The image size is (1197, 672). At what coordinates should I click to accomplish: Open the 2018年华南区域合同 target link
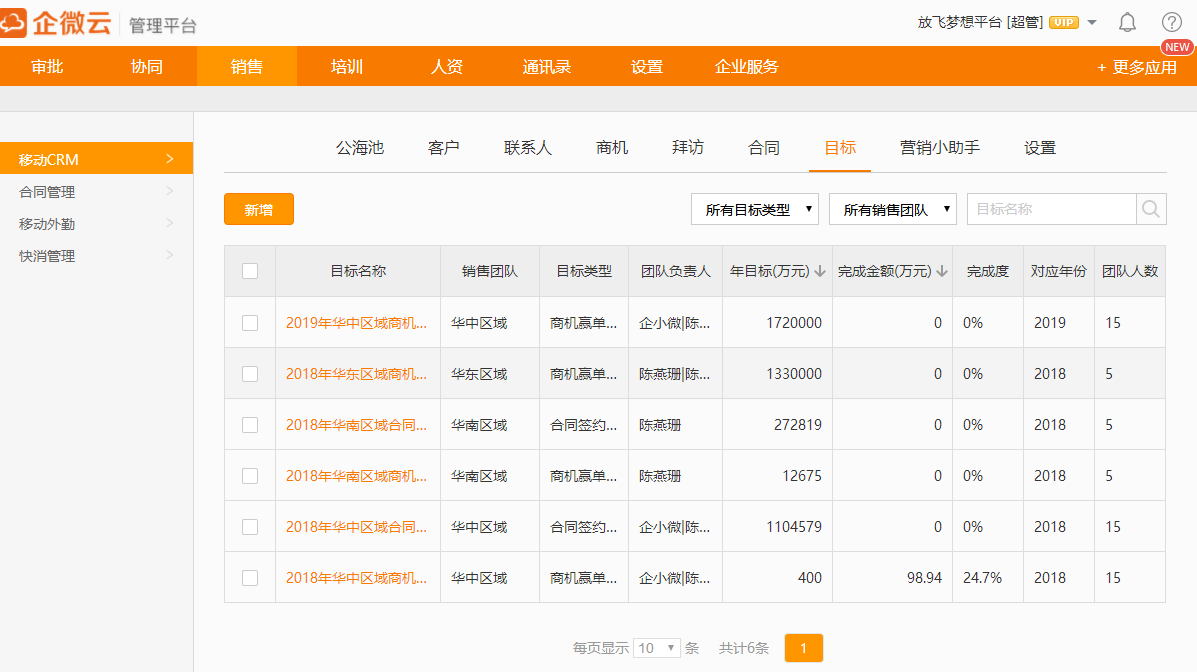(356, 425)
